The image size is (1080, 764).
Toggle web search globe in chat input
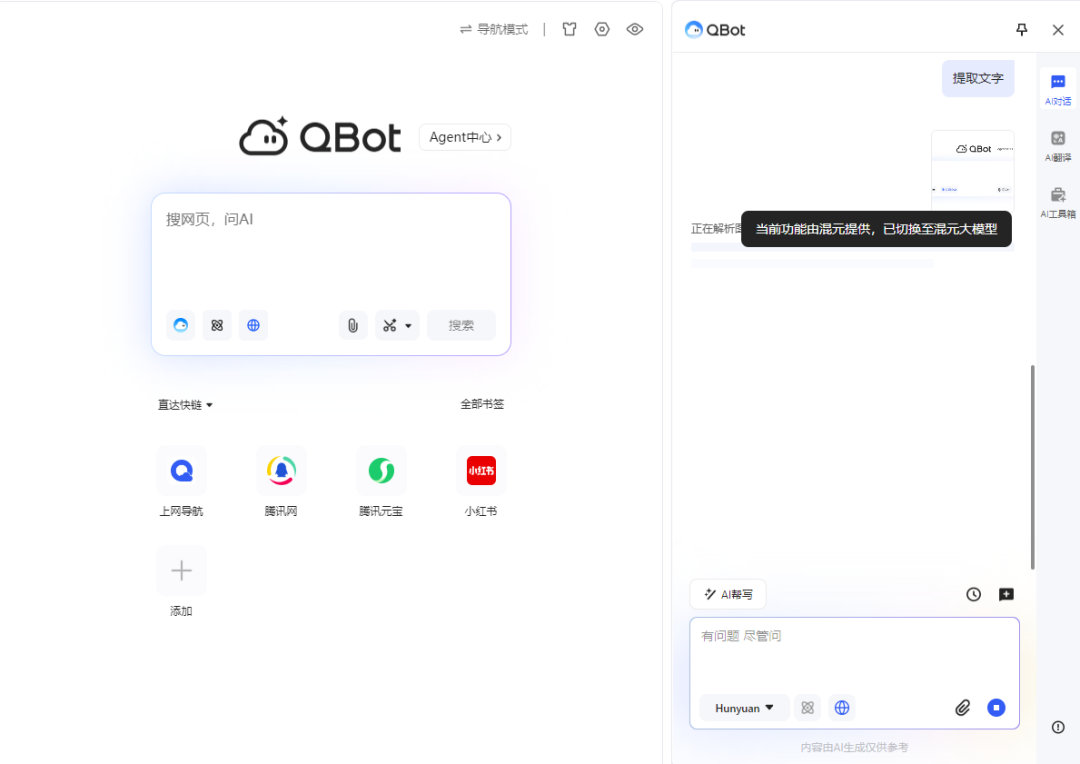(842, 708)
